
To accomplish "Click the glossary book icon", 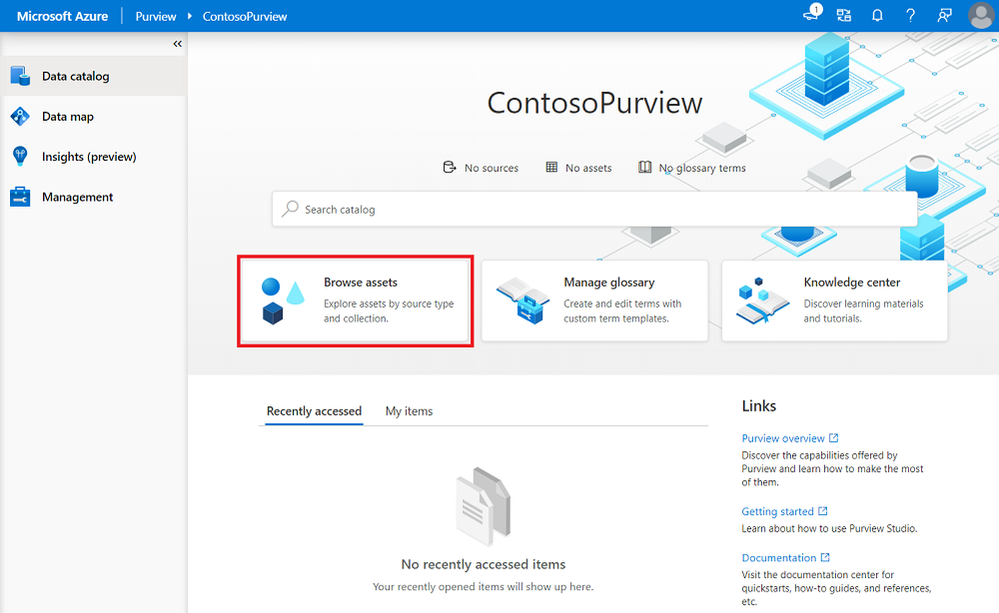I will click(645, 167).
